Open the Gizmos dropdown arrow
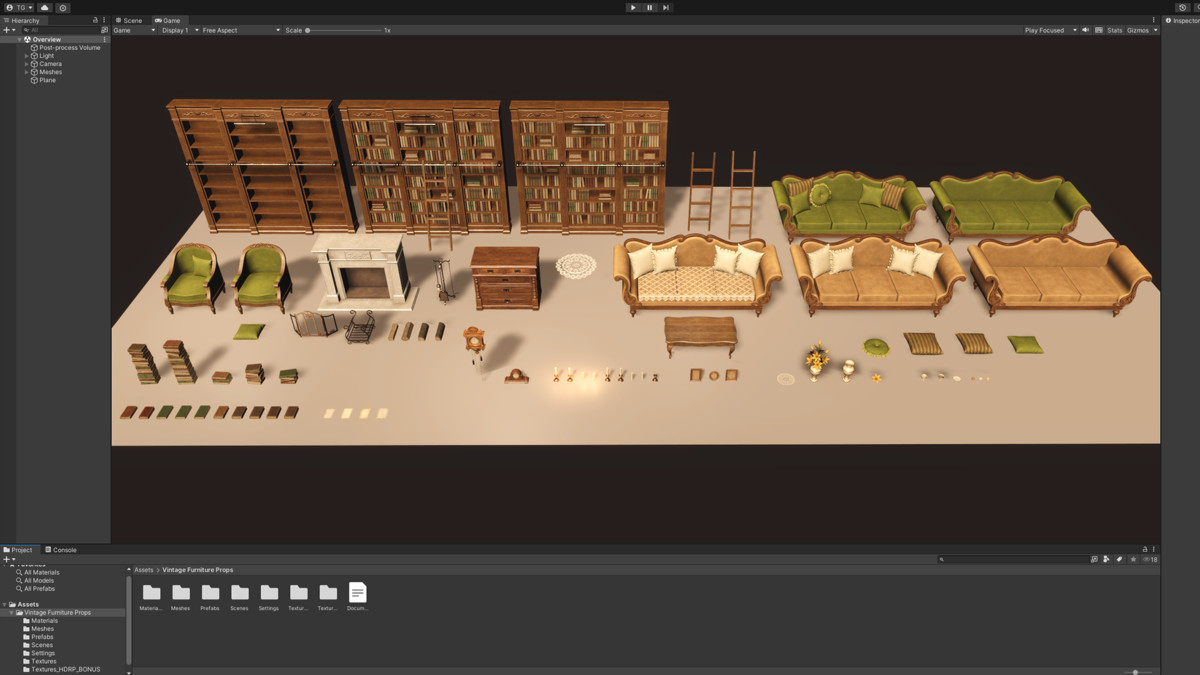This screenshot has height=675, width=1200. (x=1155, y=30)
